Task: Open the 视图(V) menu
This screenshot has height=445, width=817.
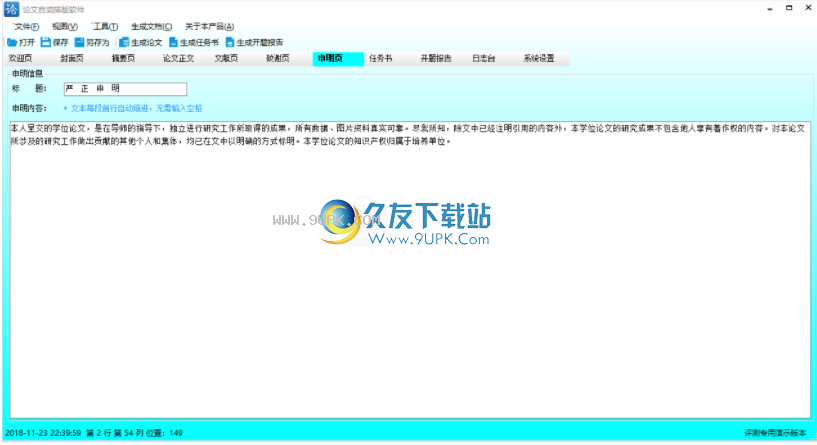Action: pos(65,27)
